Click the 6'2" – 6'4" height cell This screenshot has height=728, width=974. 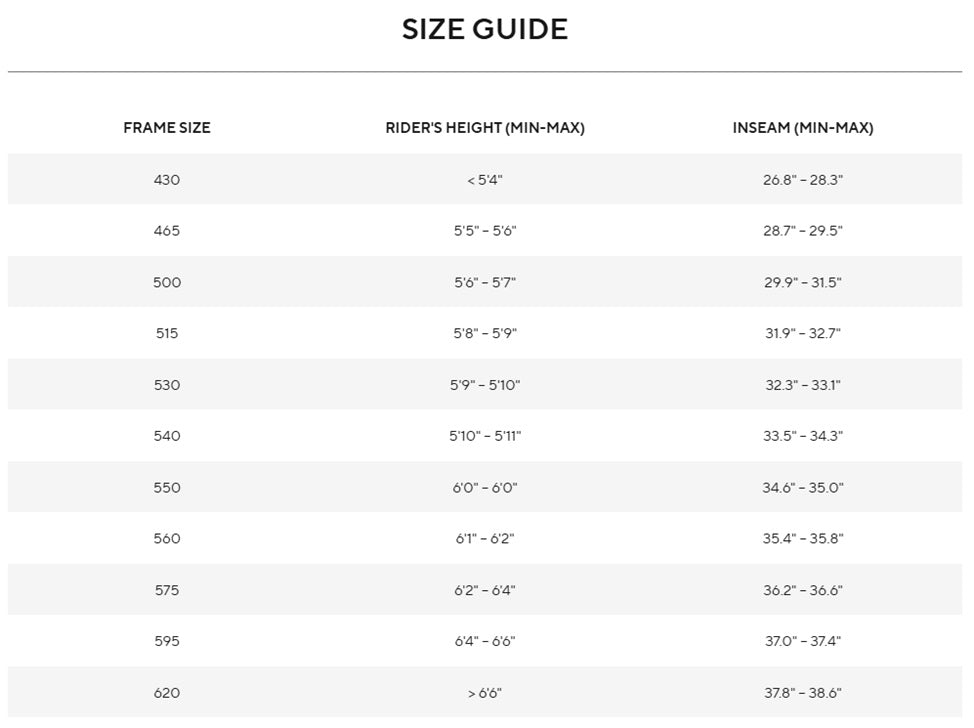(x=485, y=589)
